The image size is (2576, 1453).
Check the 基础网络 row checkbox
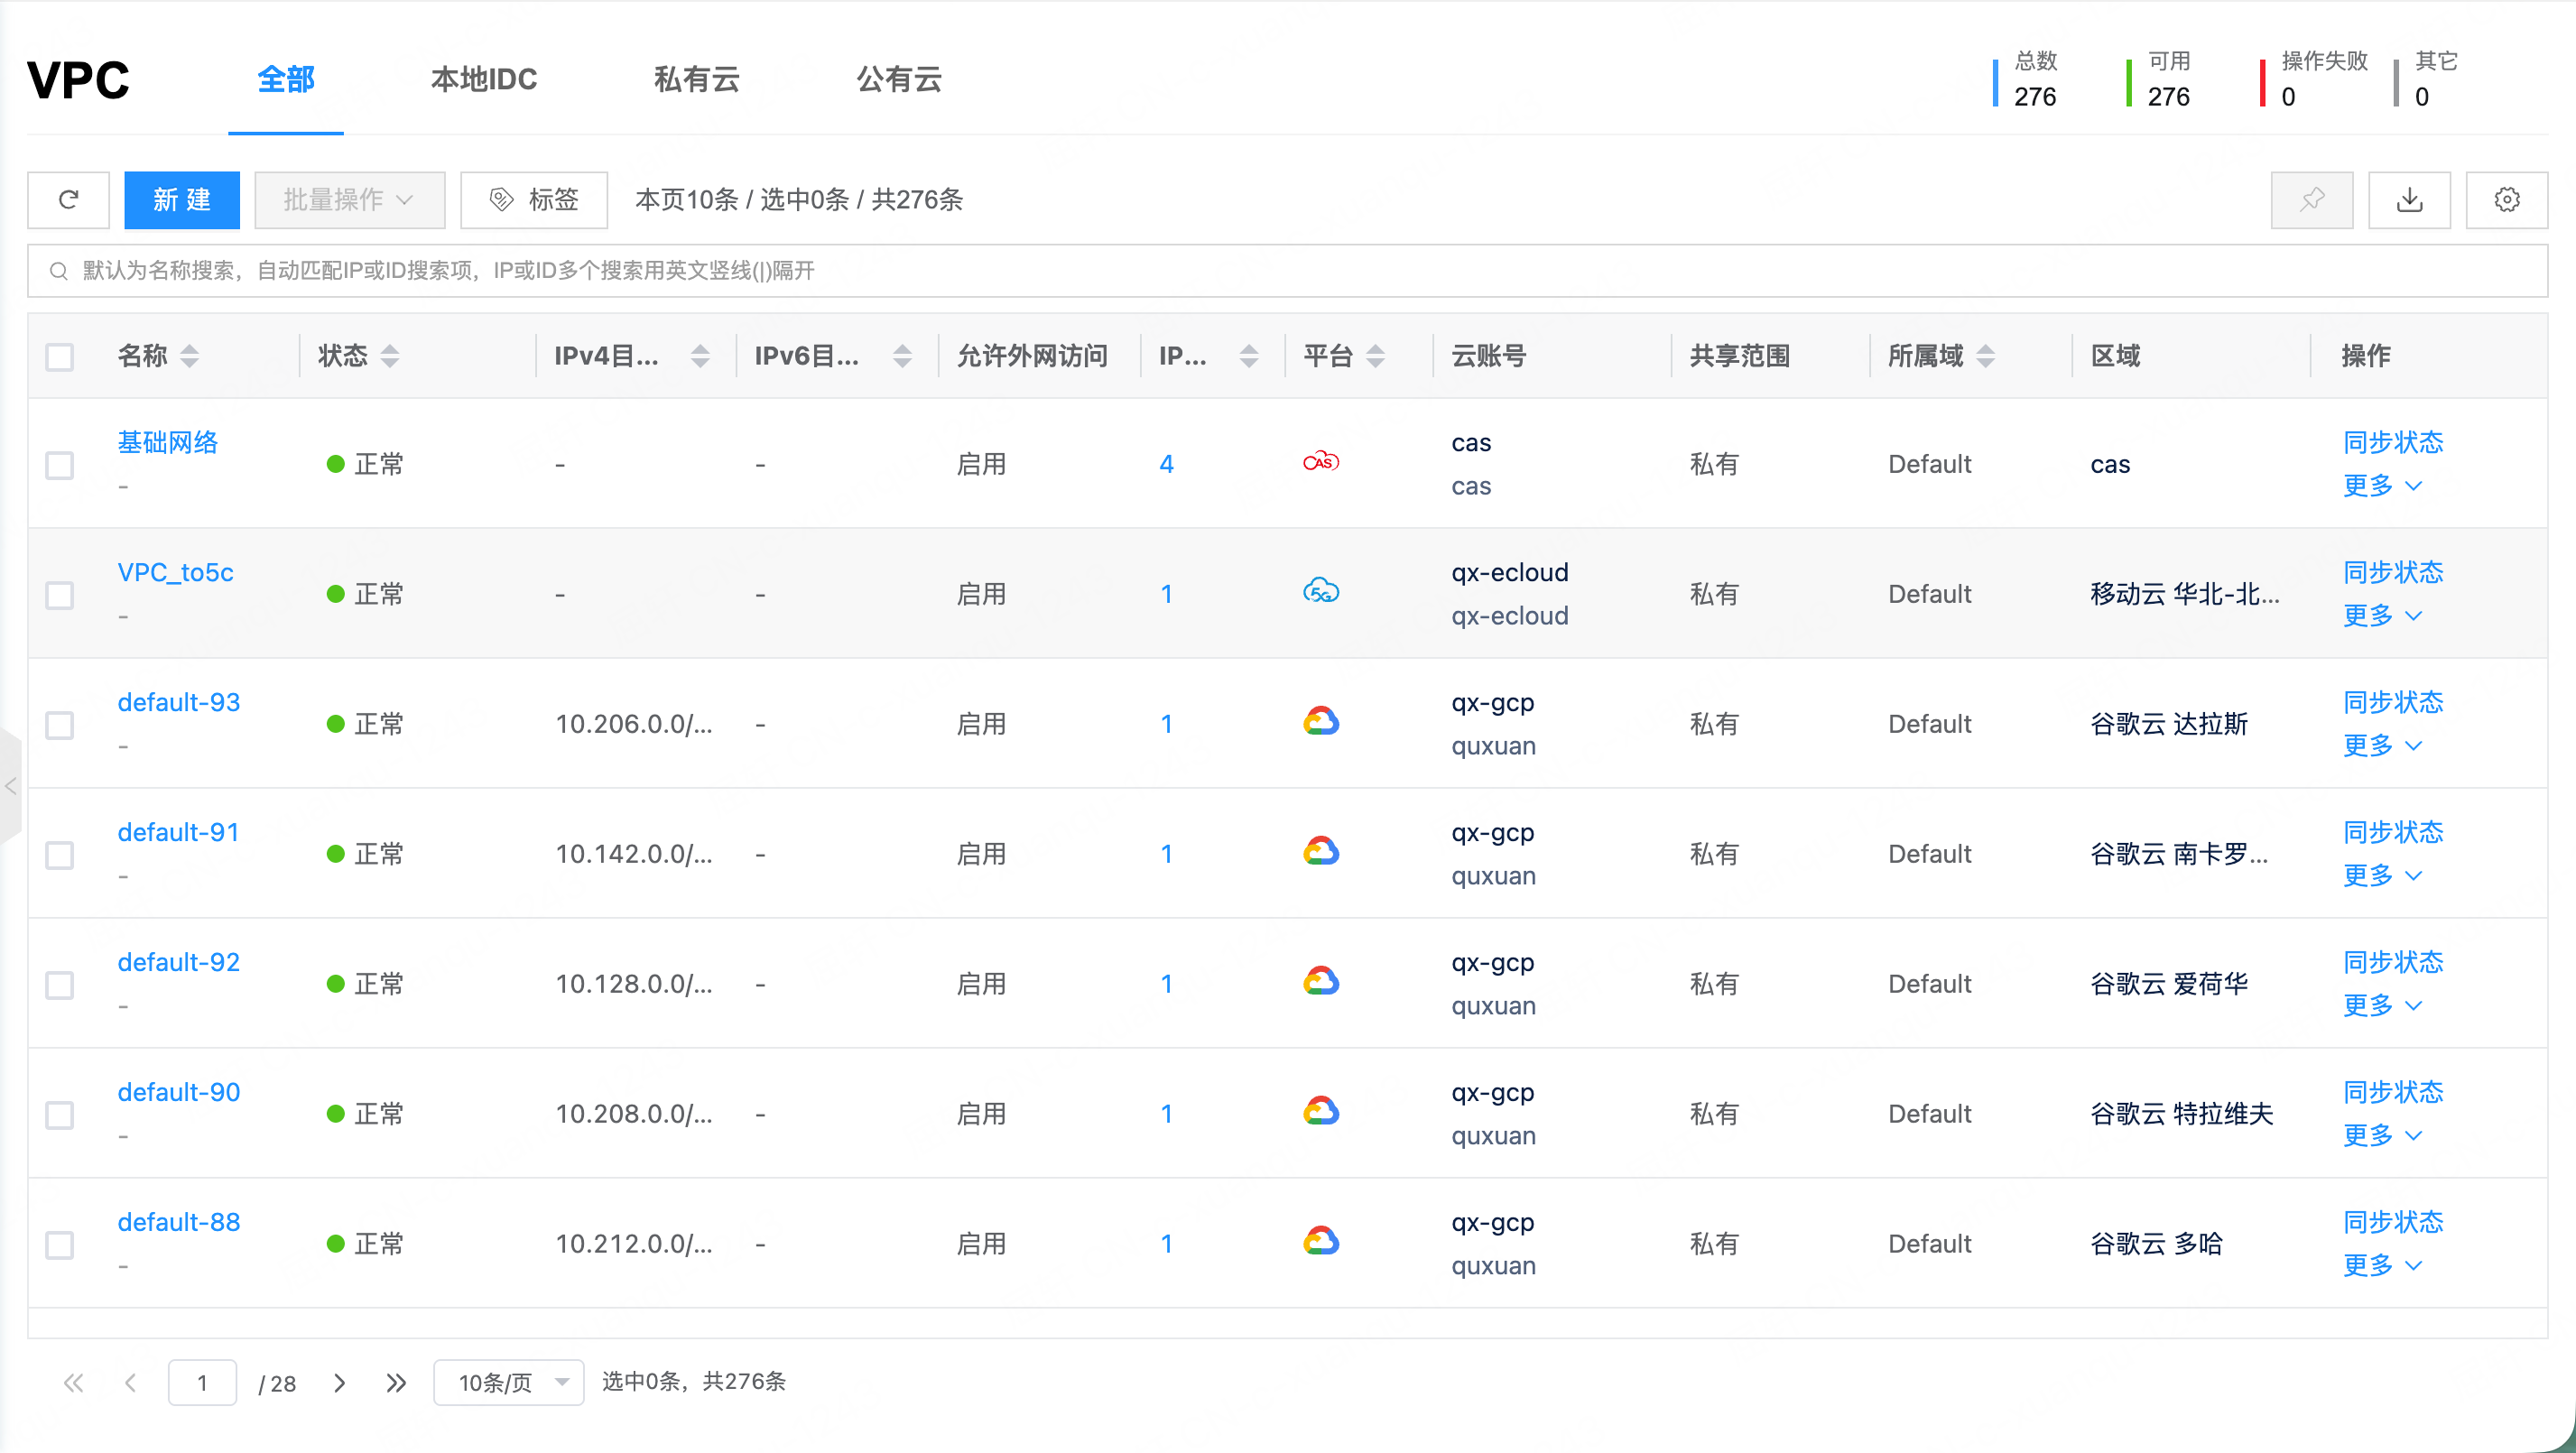60,466
